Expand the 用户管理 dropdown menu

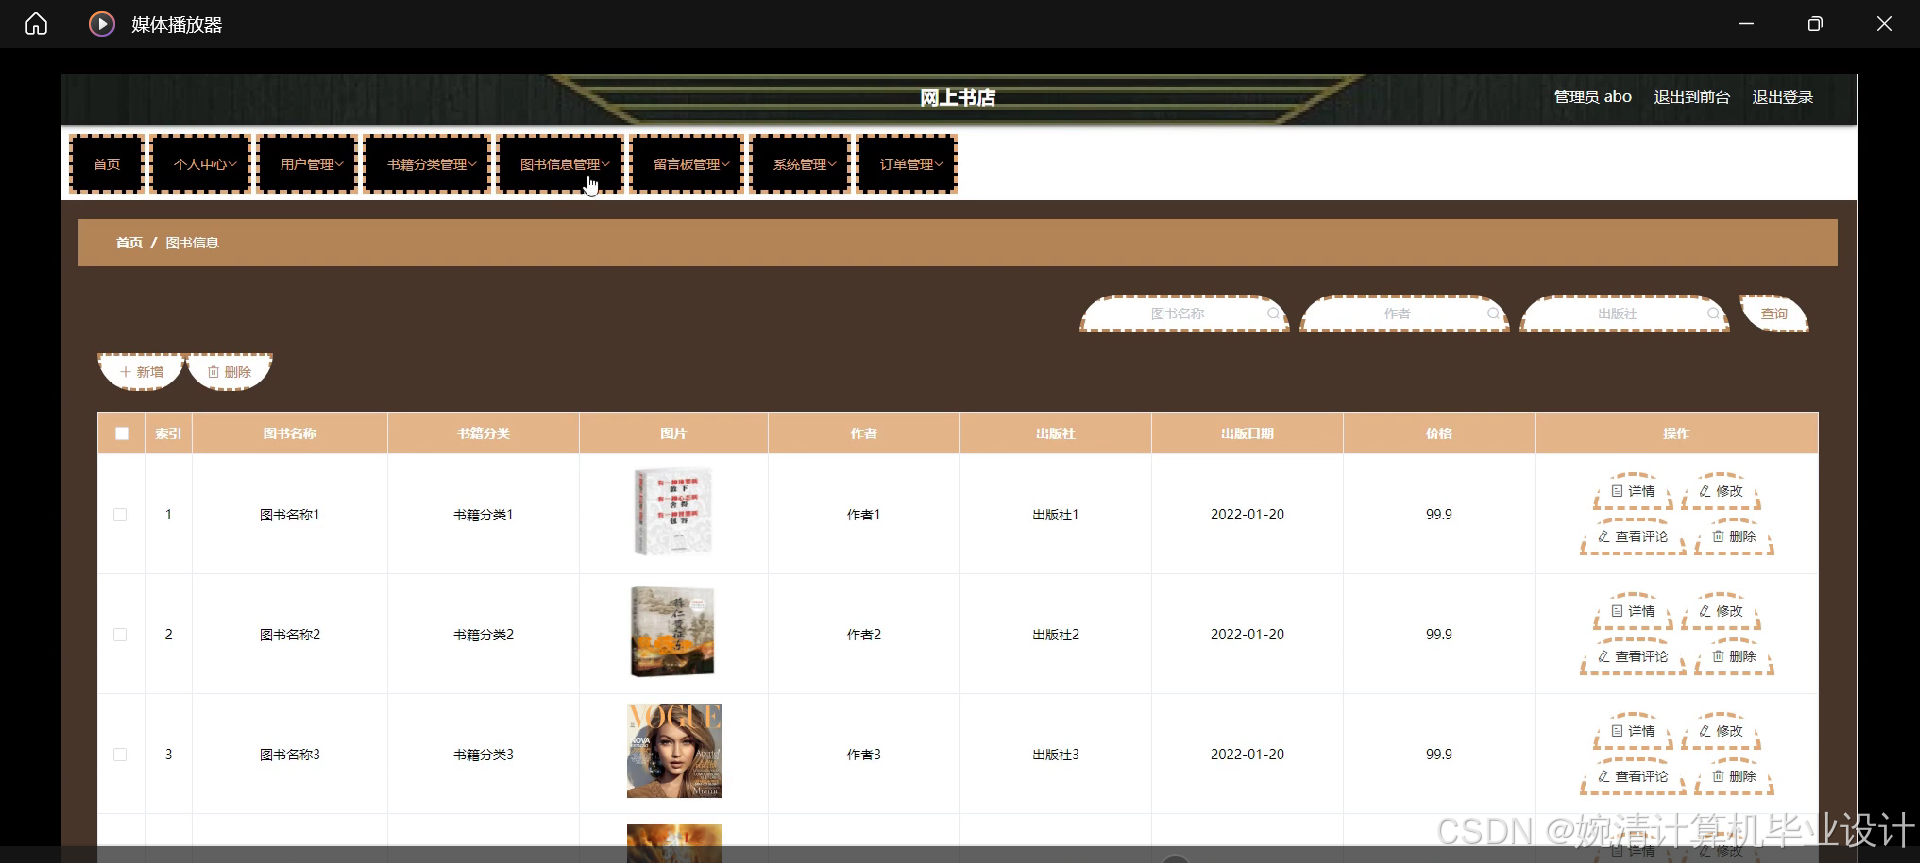point(307,164)
